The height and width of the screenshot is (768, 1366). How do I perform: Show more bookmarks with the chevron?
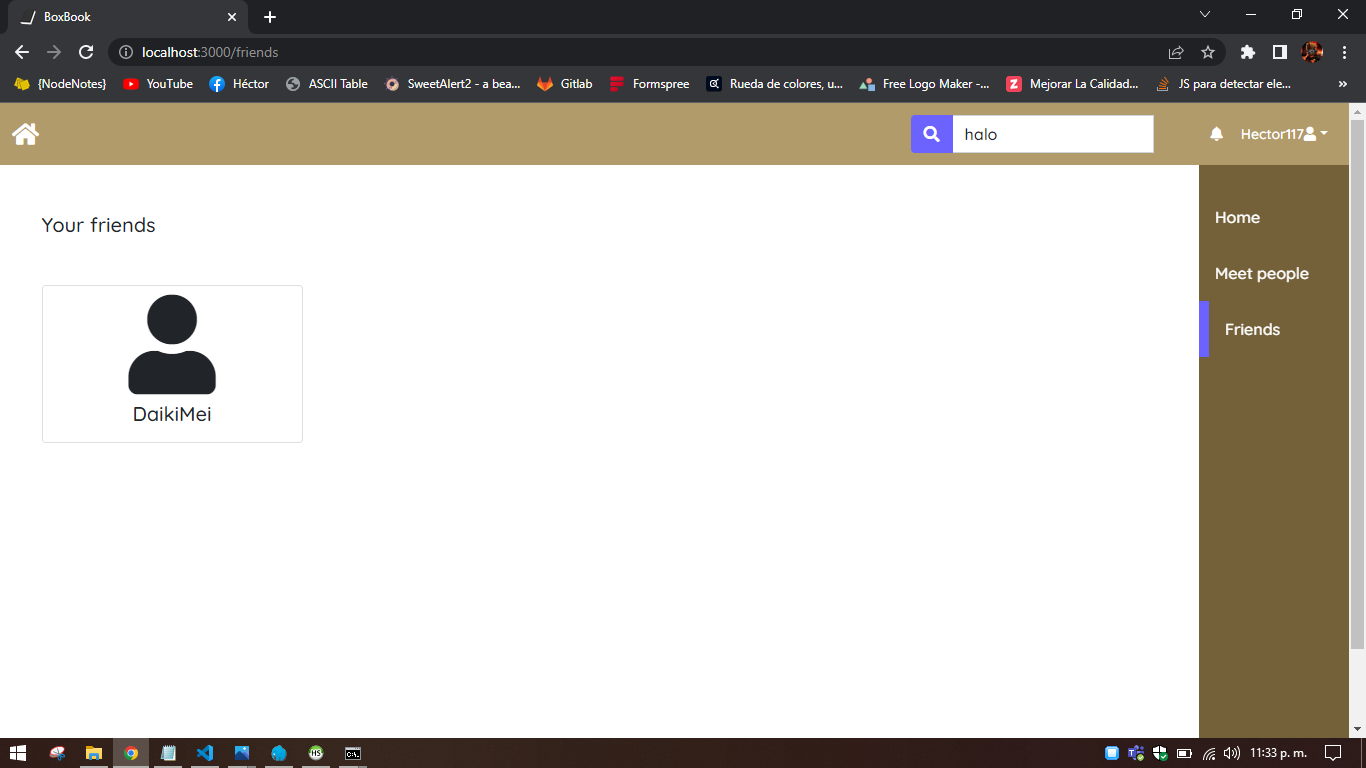[x=1342, y=84]
